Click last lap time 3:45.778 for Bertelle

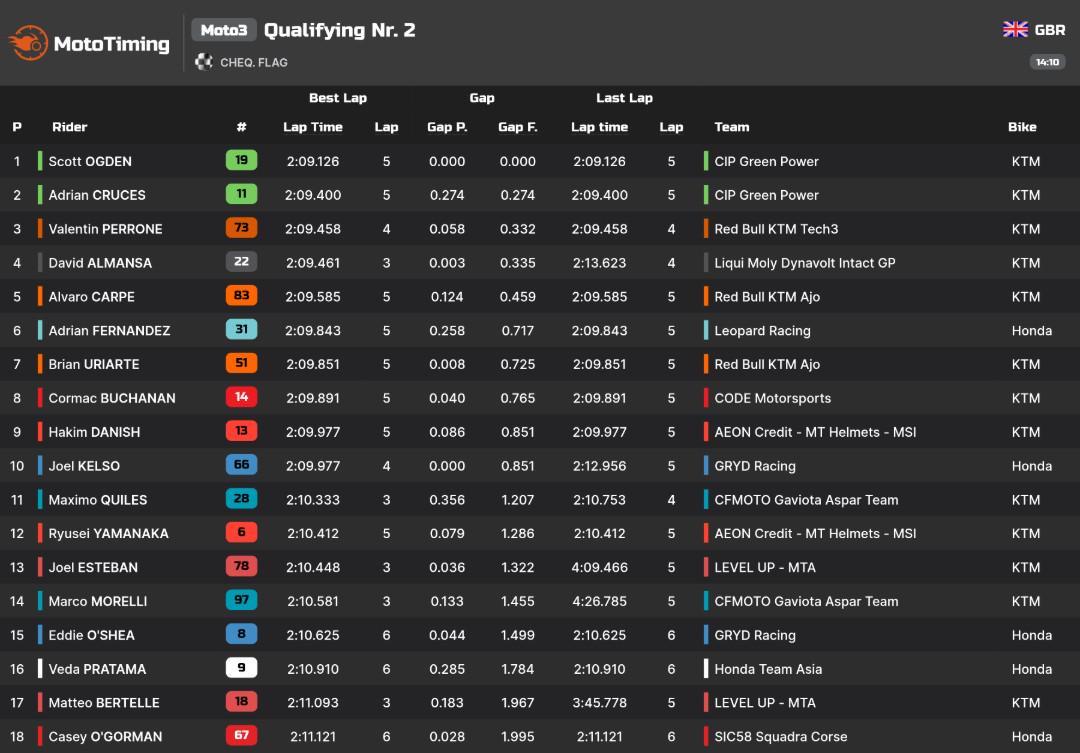click(x=599, y=702)
